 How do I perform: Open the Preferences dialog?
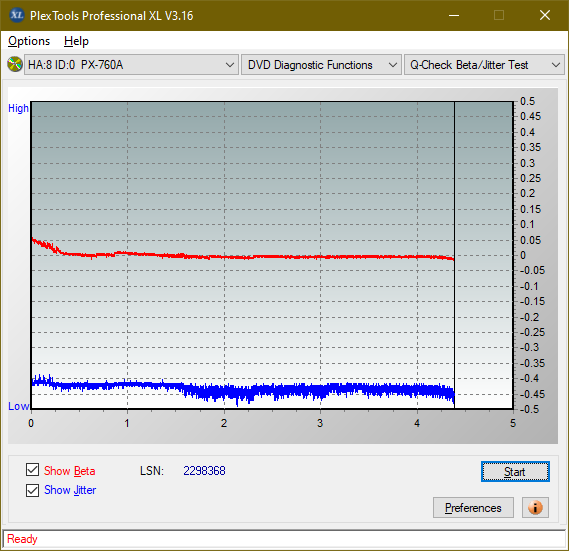[x=473, y=507]
